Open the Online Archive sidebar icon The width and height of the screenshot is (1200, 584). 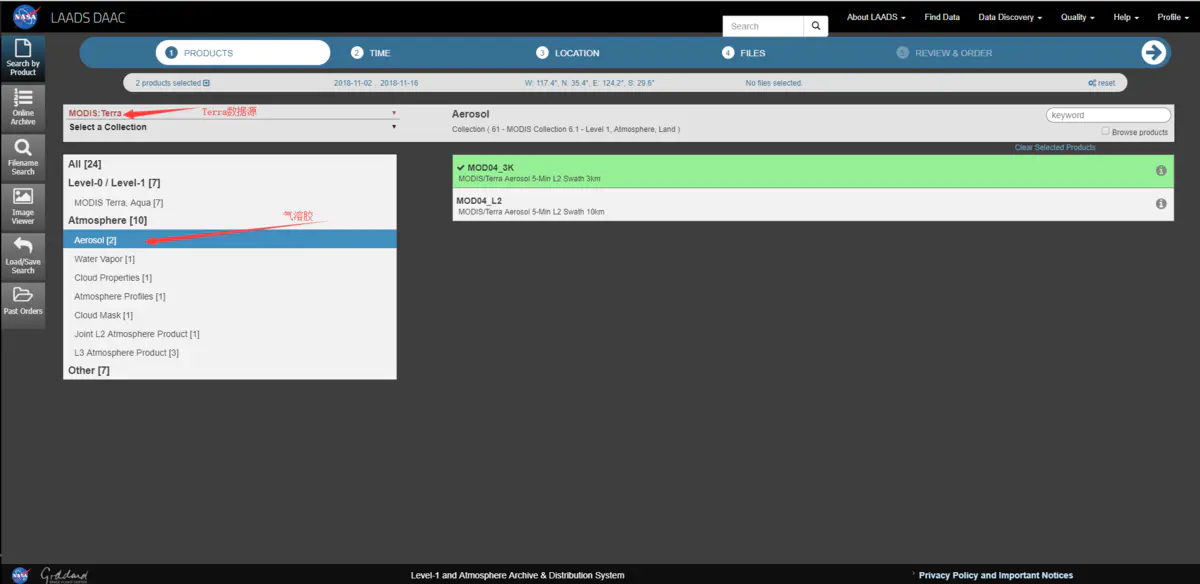coord(23,107)
